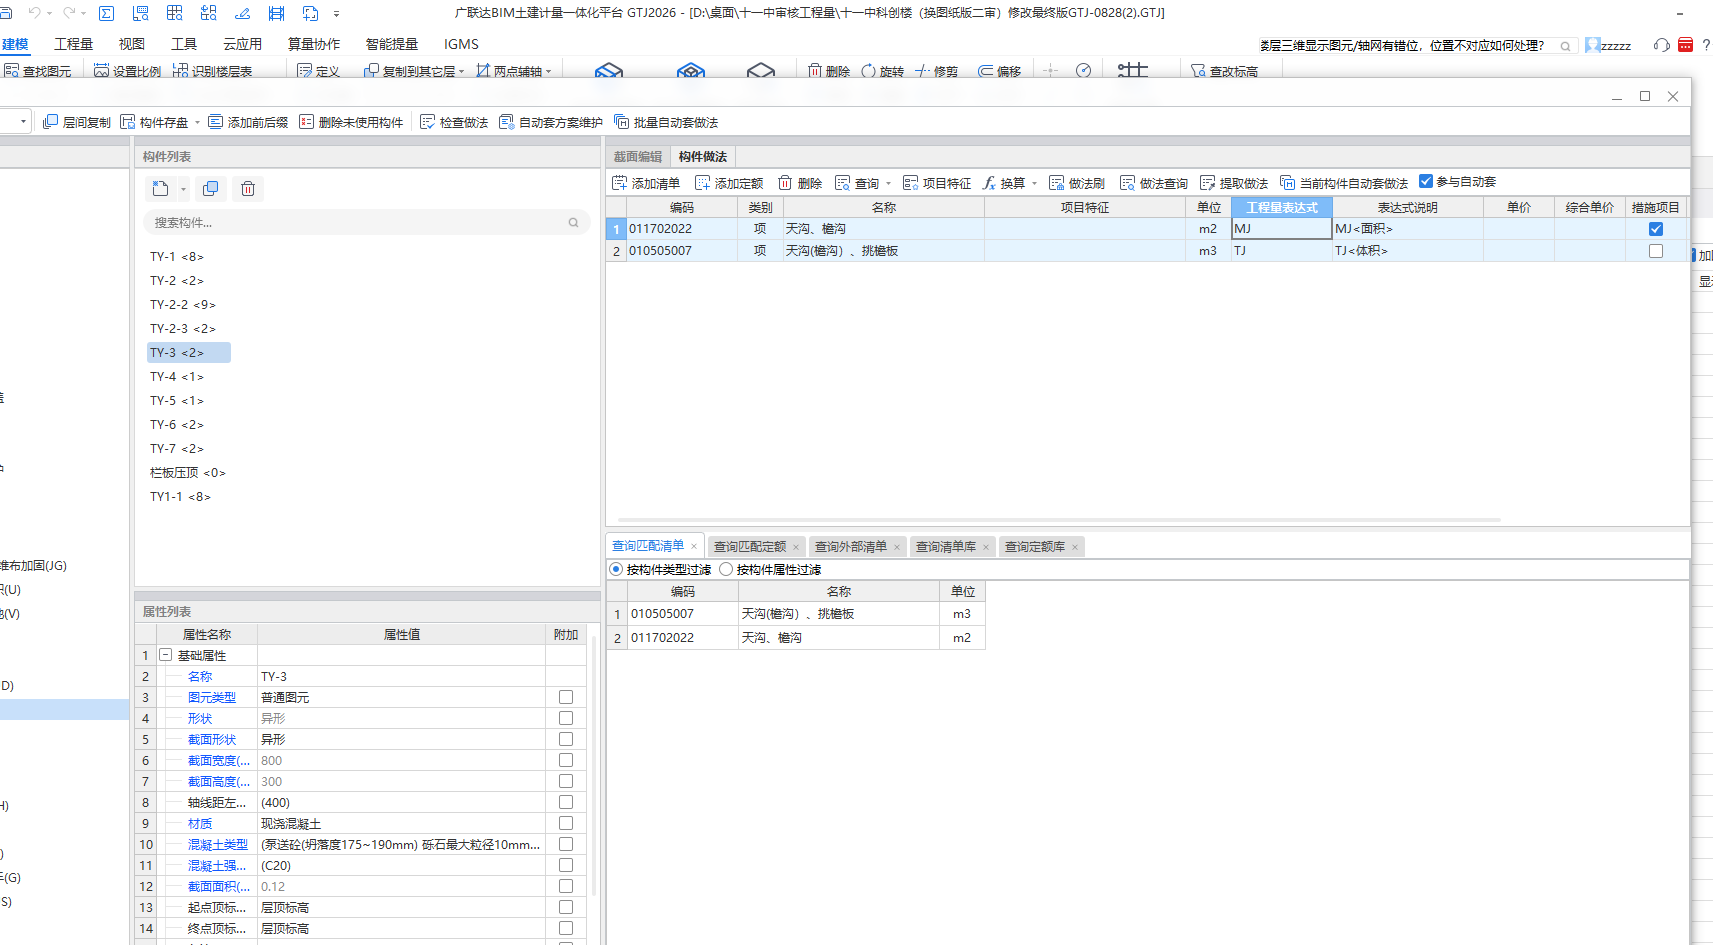Click 删除 in component method toolbar

point(800,183)
